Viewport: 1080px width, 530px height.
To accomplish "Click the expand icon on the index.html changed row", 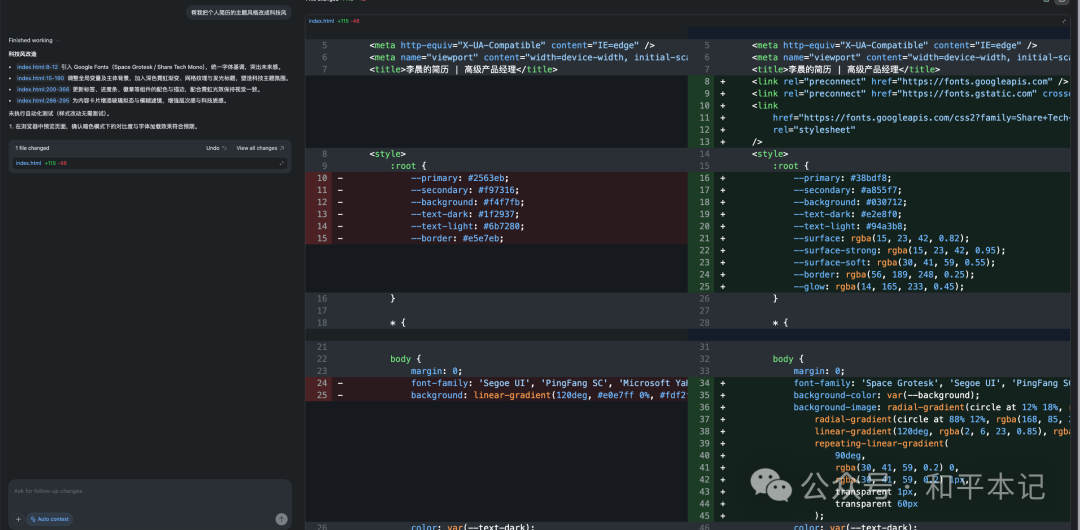I will (281, 163).
